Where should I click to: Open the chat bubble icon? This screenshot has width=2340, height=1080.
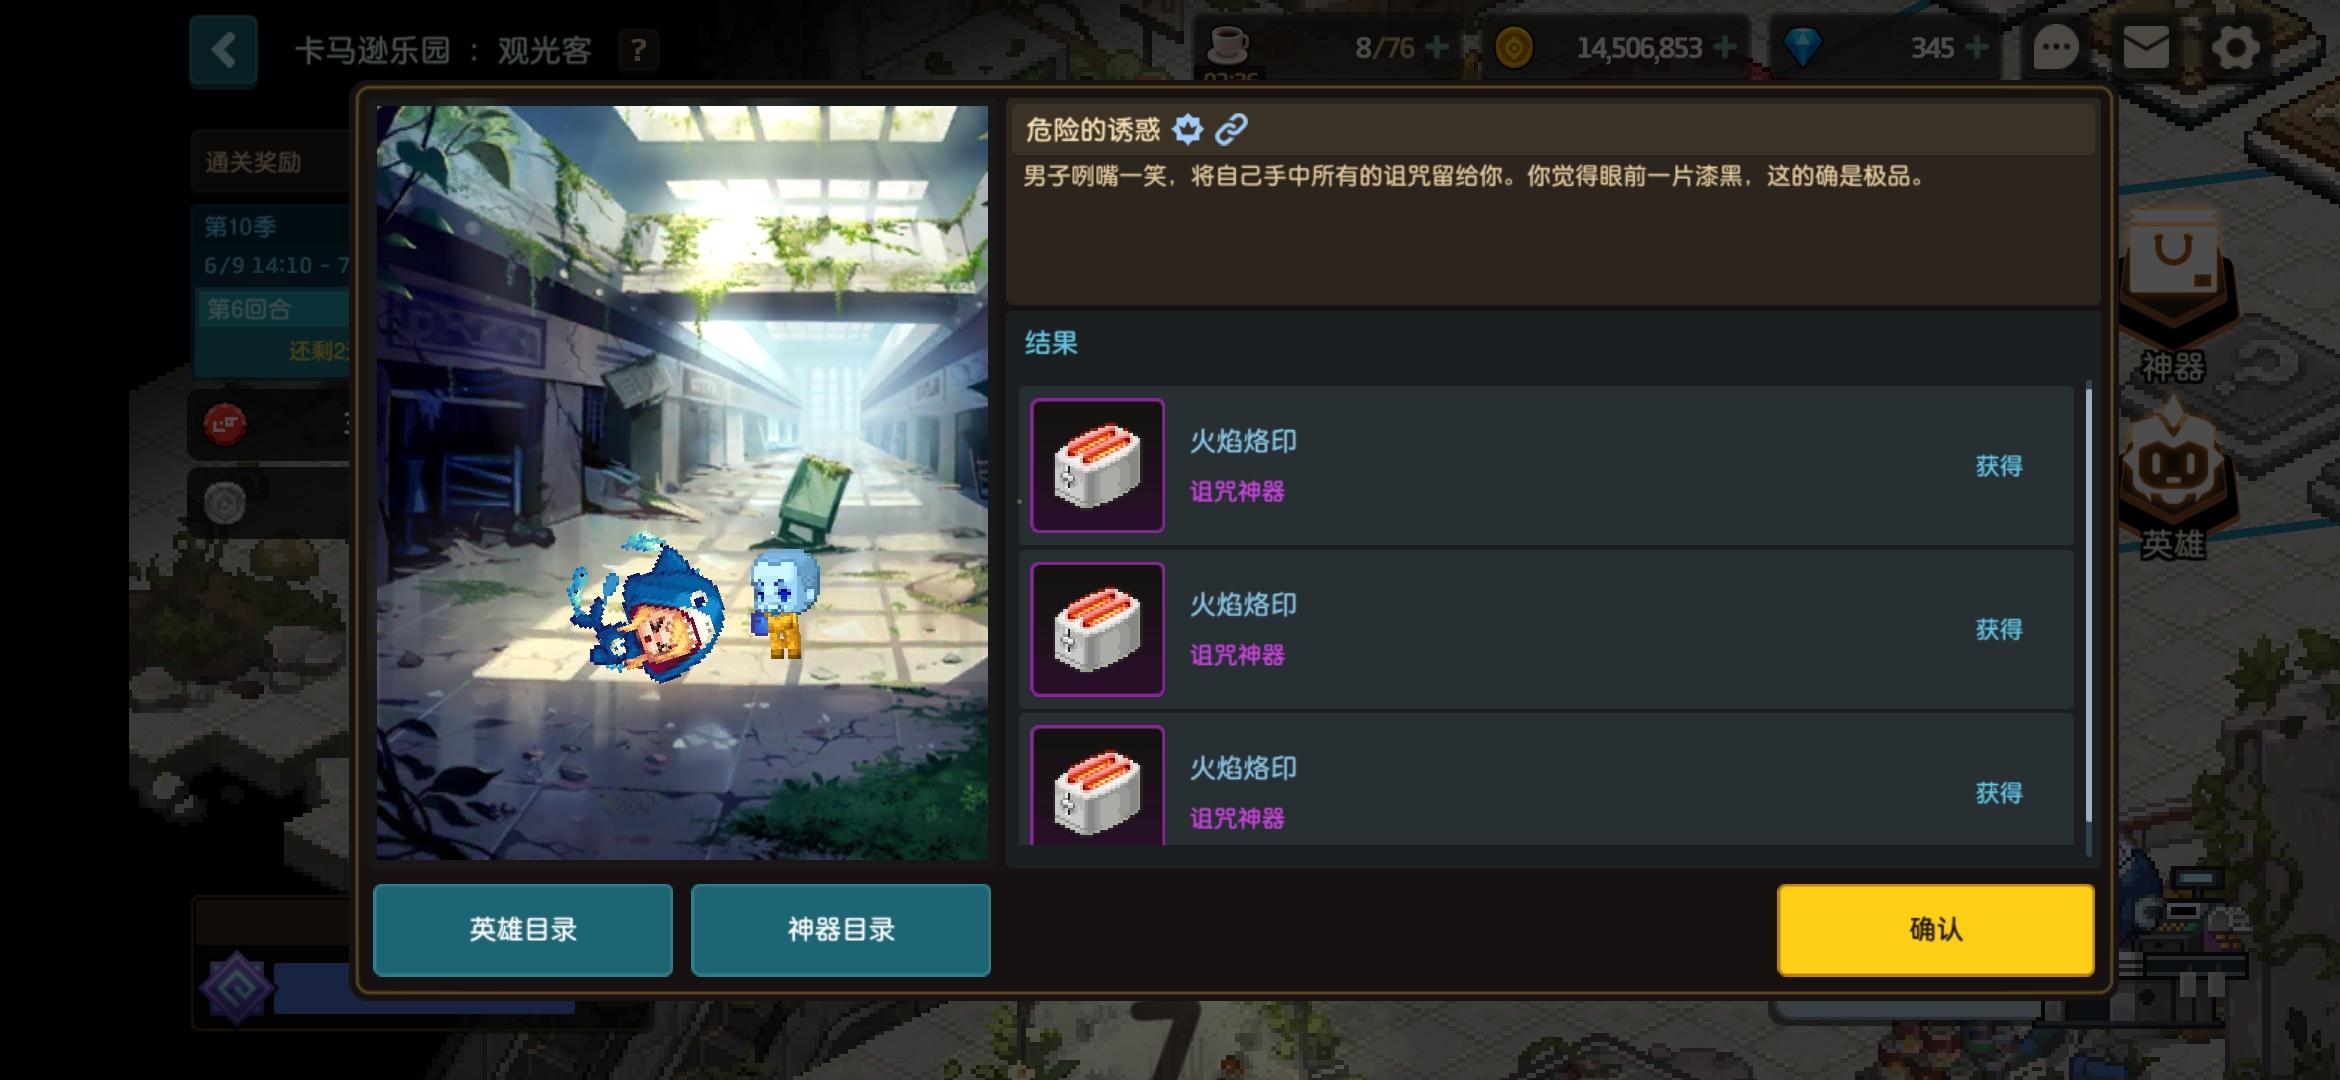2056,47
